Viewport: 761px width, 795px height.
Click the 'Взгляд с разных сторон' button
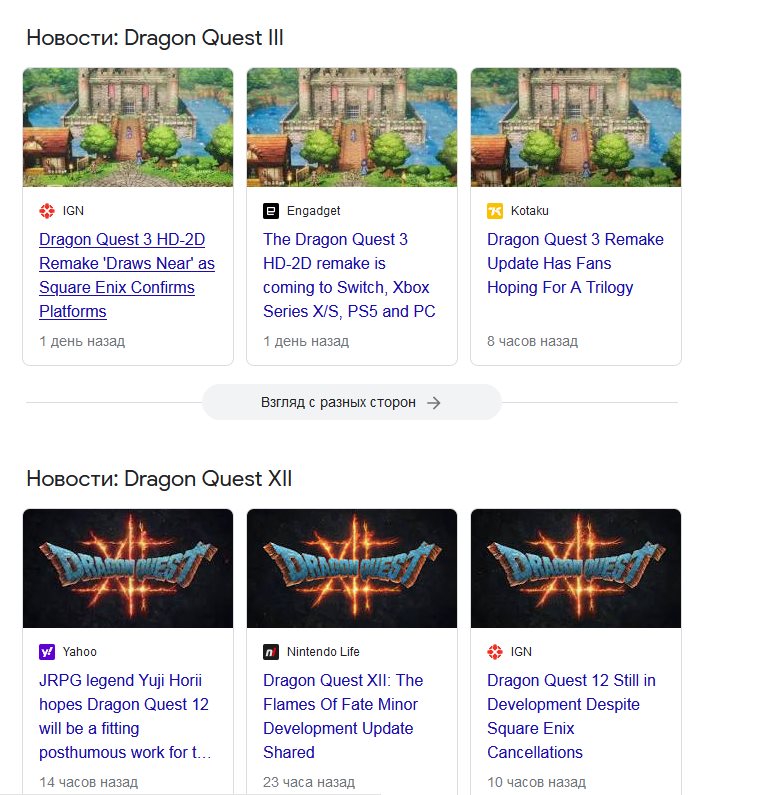pyautogui.click(x=351, y=403)
